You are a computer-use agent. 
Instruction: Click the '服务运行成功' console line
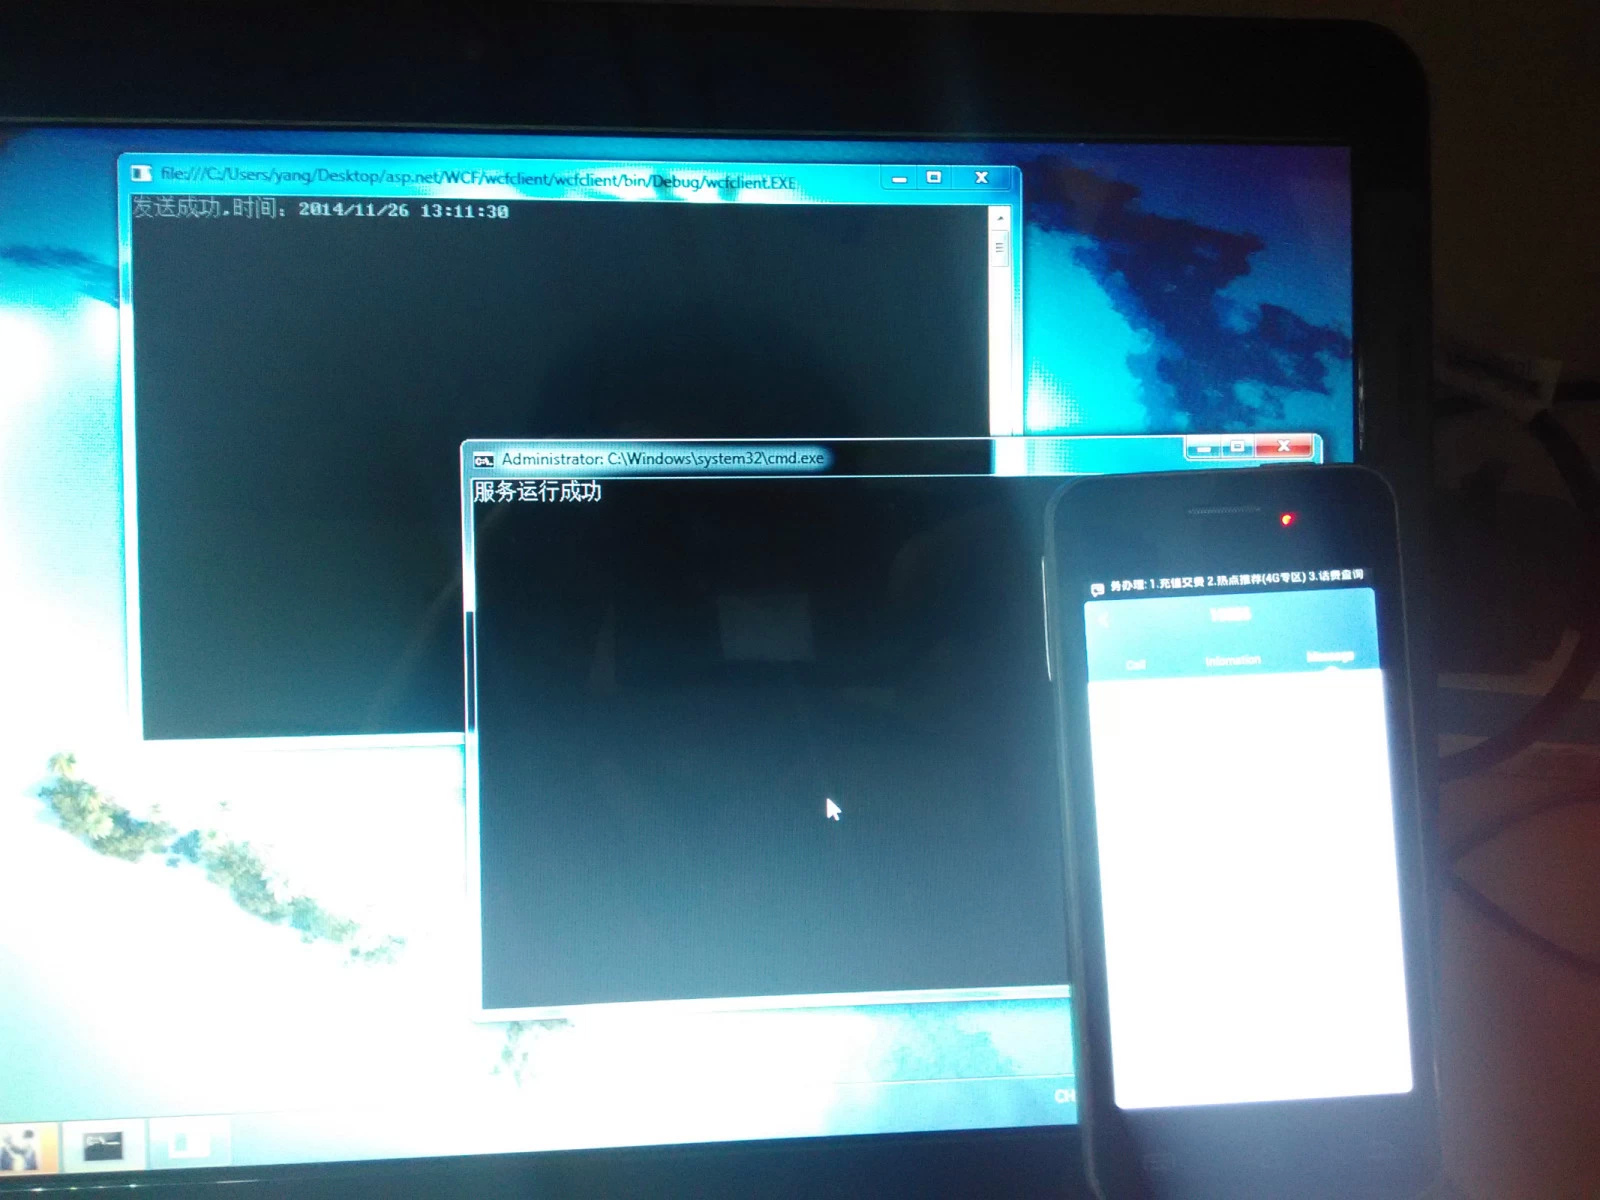point(537,491)
